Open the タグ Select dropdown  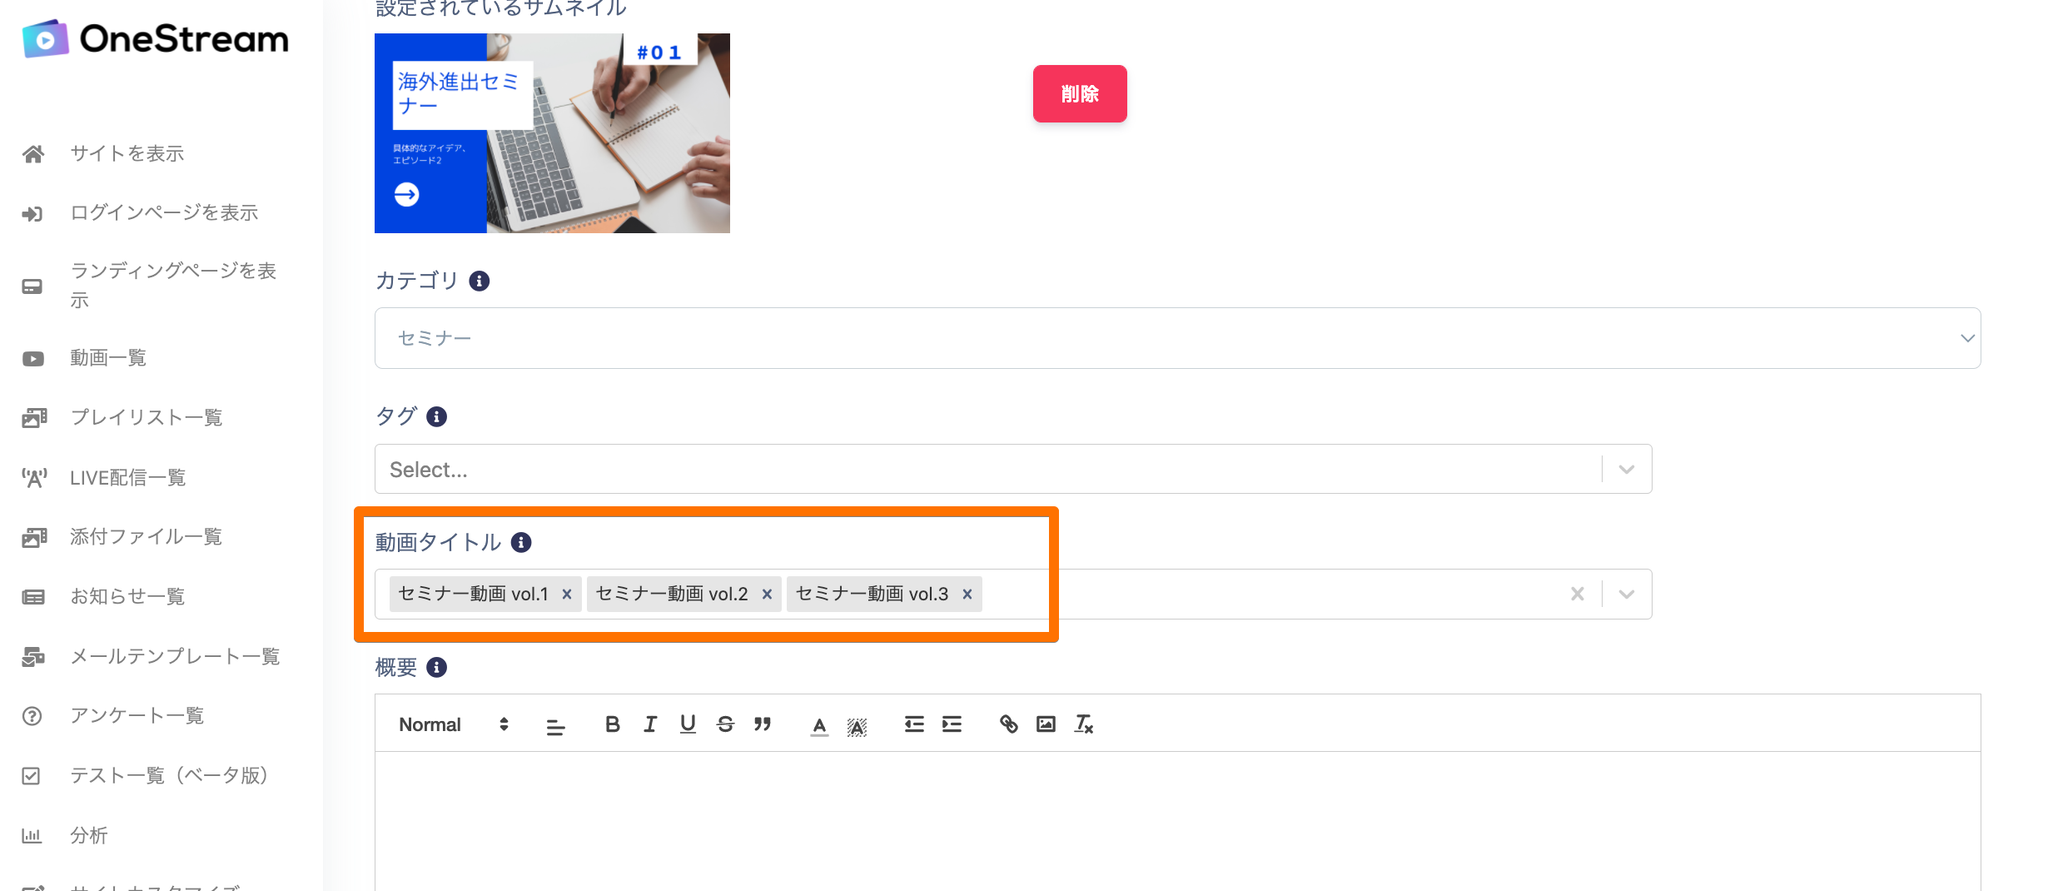1013,469
